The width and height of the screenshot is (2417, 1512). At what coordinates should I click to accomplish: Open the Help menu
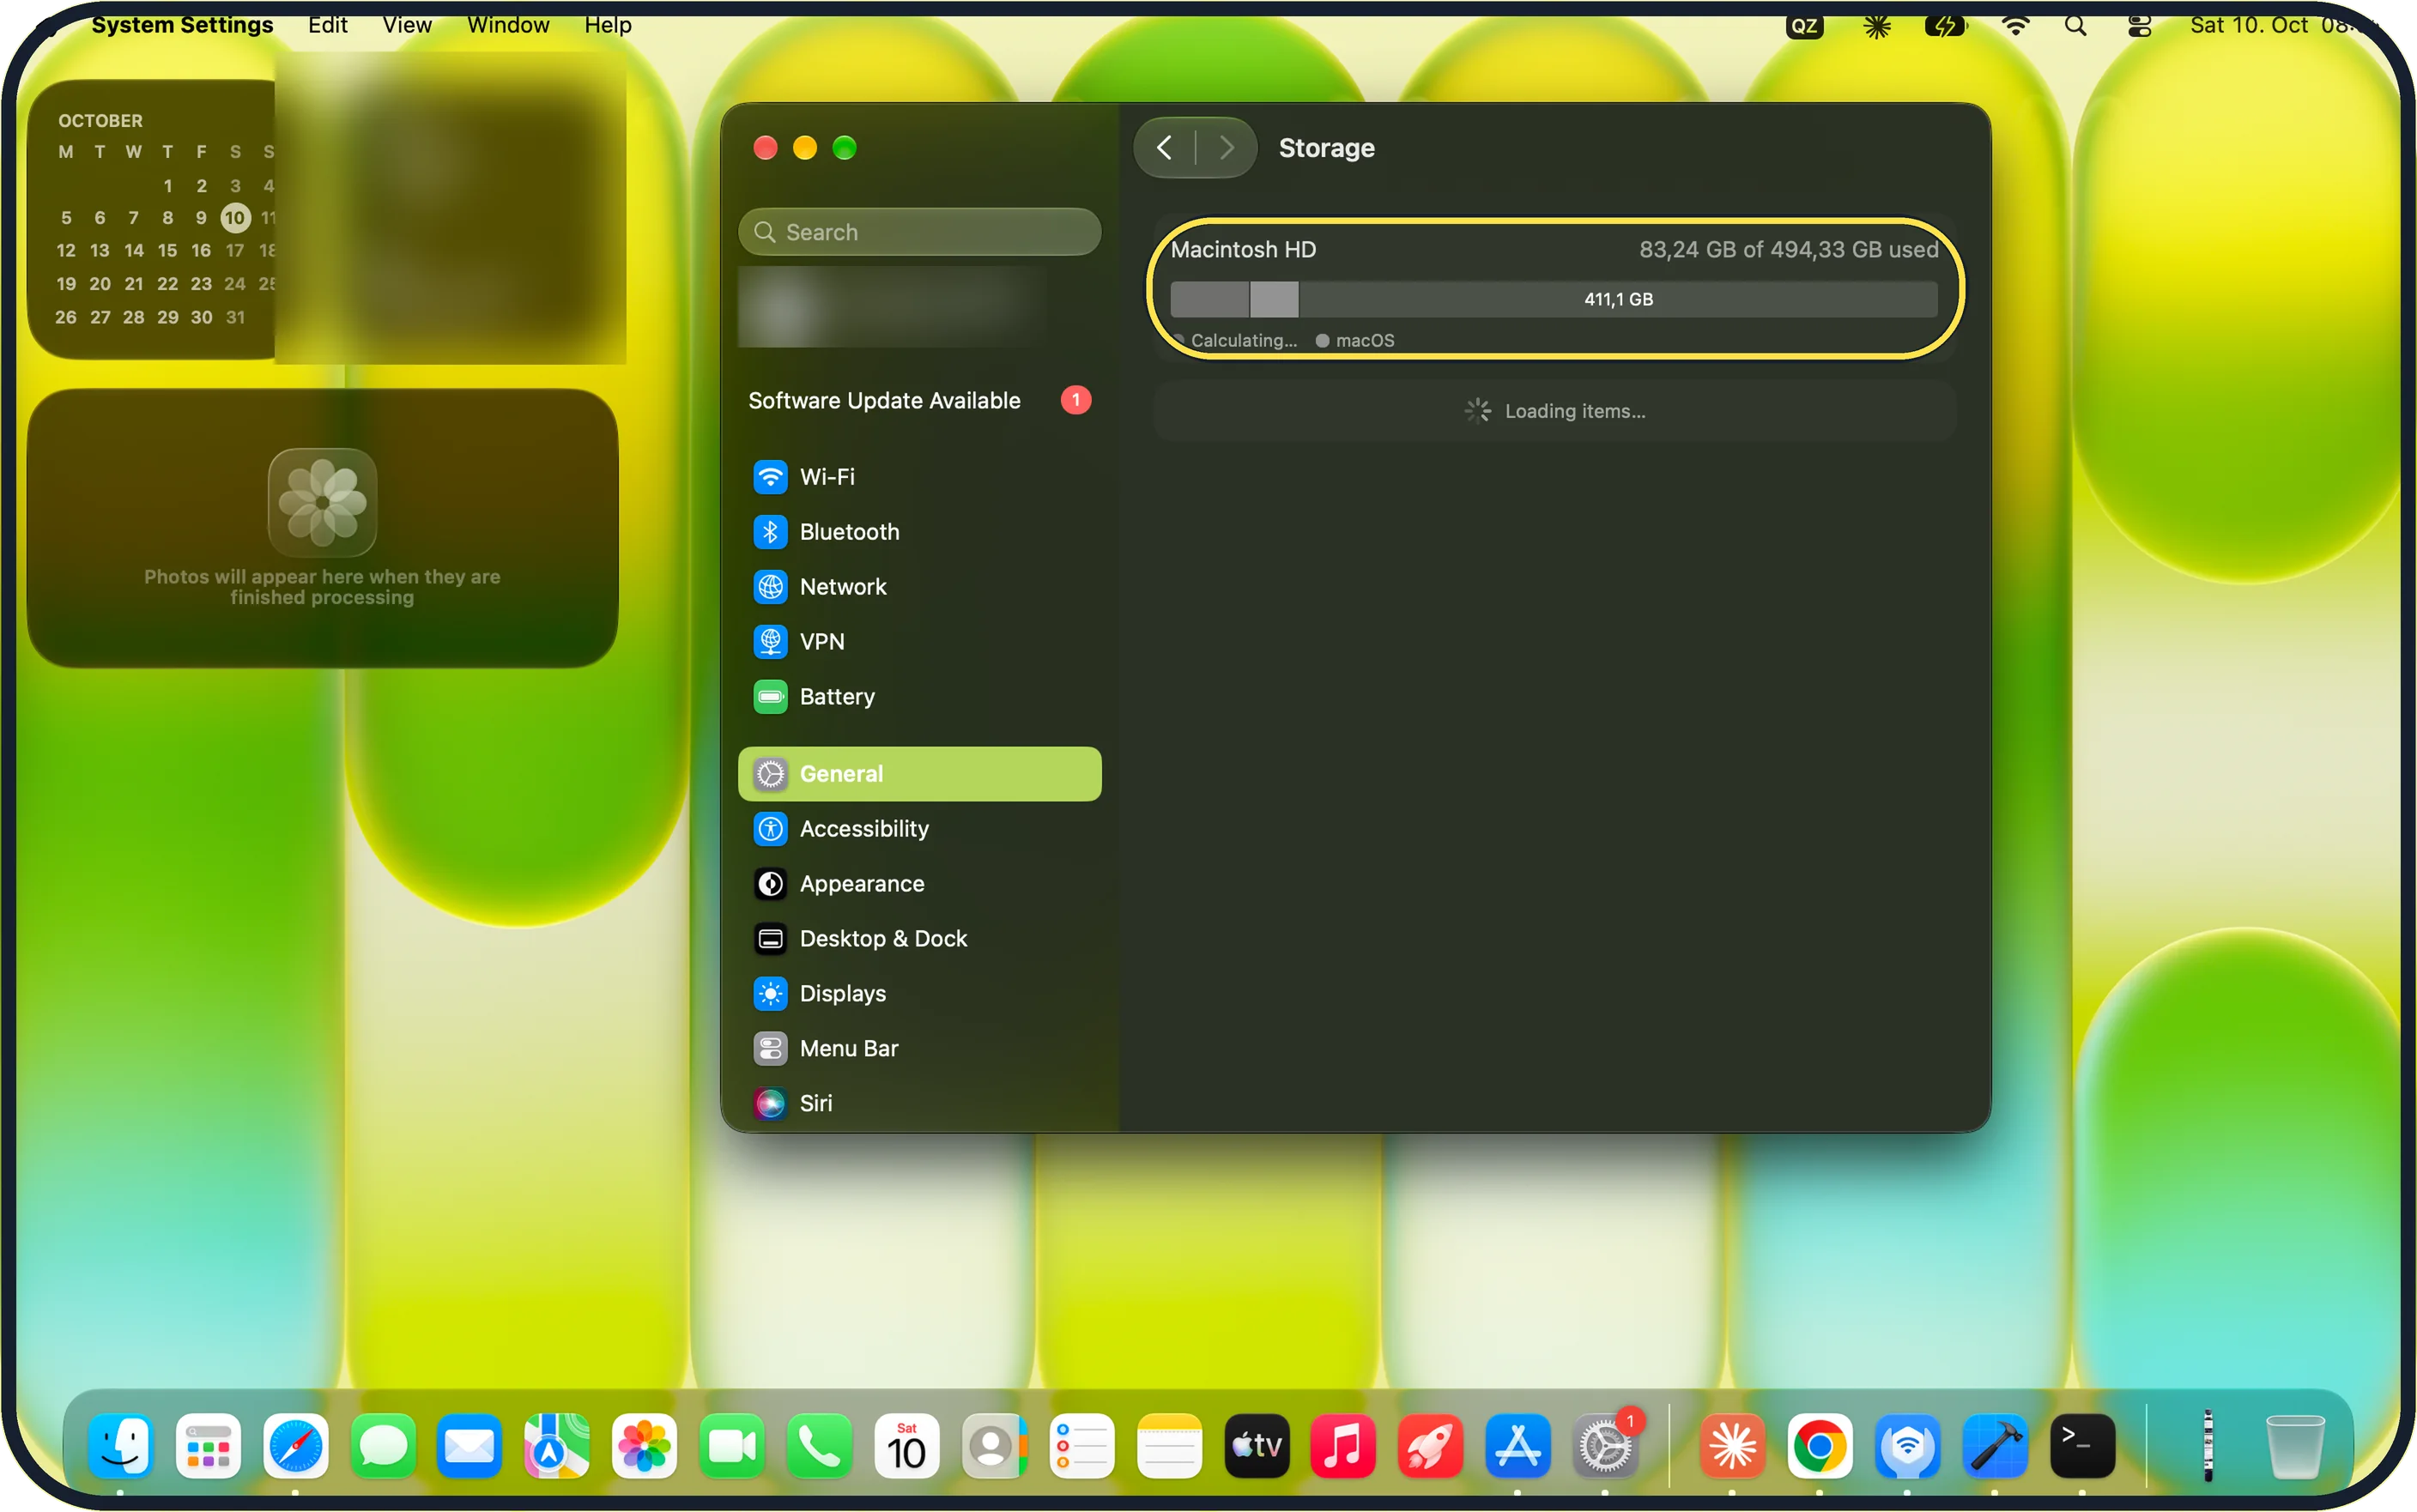pos(607,24)
